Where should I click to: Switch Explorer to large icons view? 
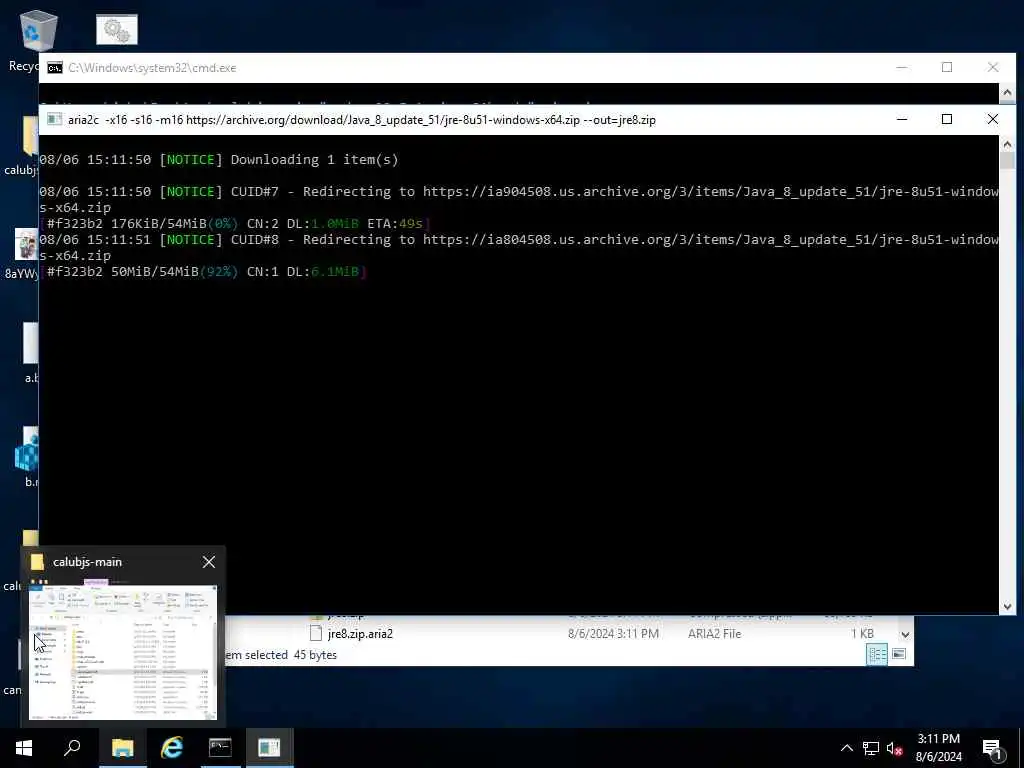pos(899,654)
